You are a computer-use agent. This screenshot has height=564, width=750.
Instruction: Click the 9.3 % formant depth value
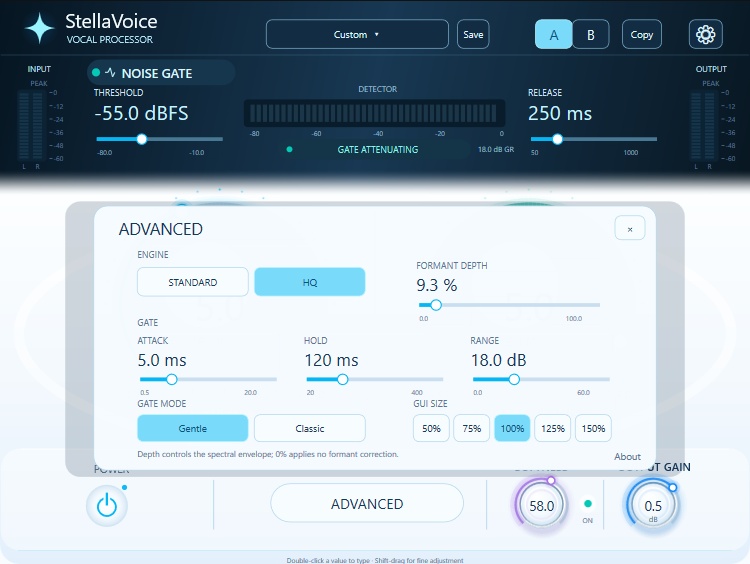click(437, 285)
